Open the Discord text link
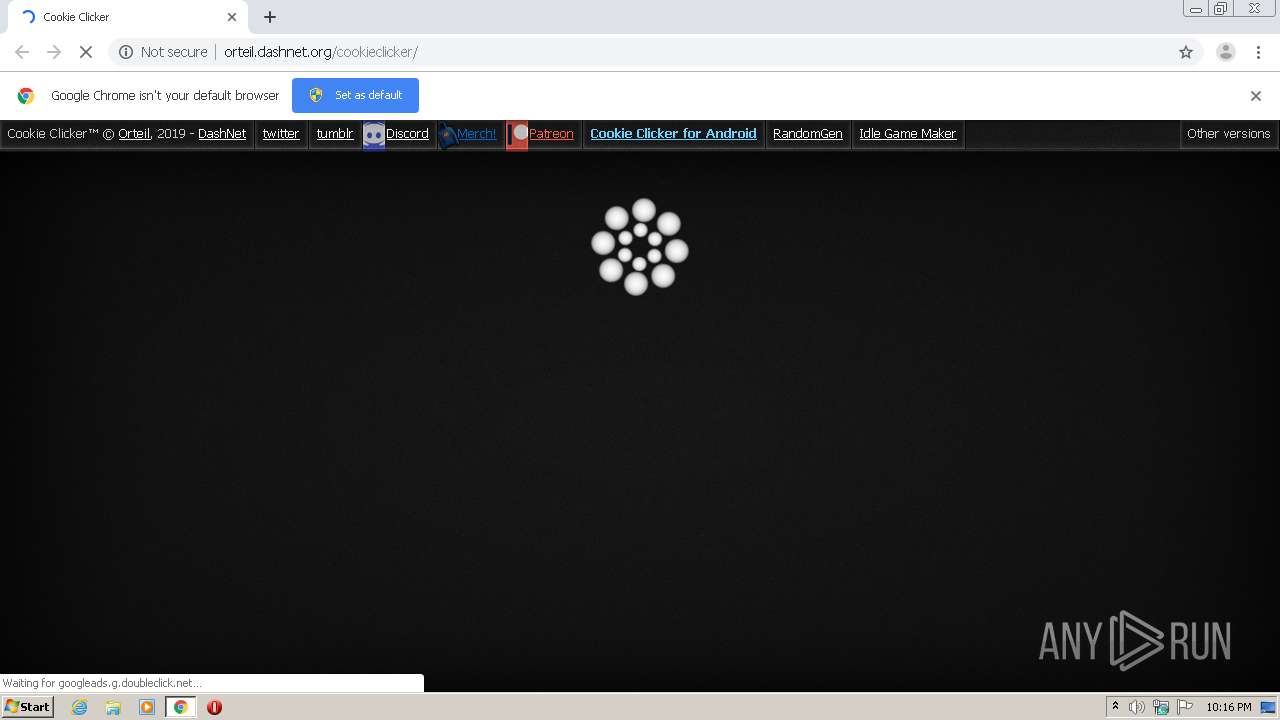The image size is (1280, 720). tap(408, 134)
